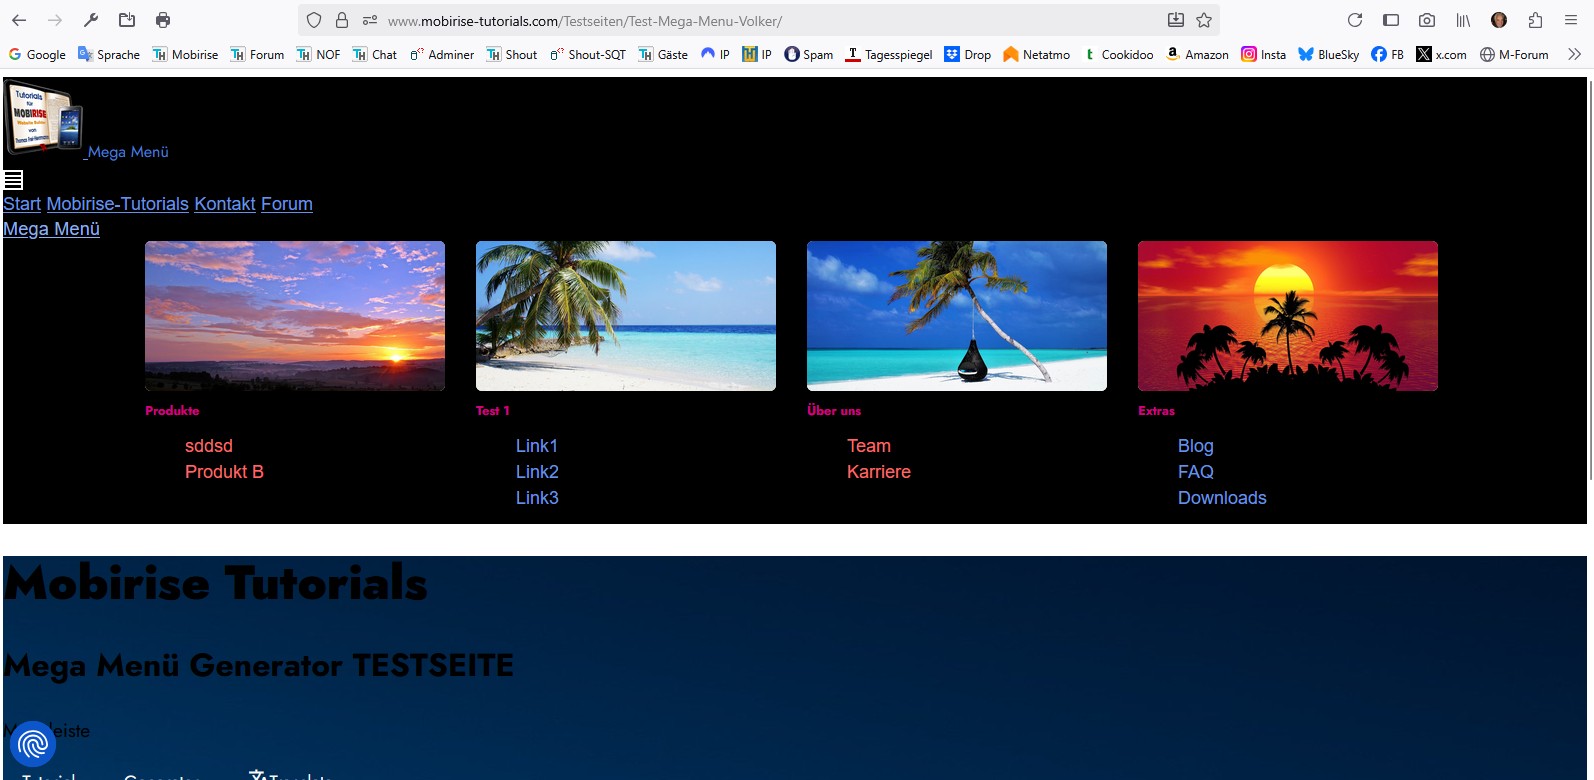Print this page using the printer icon
The image size is (1594, 780).
[x=163, y=20]
